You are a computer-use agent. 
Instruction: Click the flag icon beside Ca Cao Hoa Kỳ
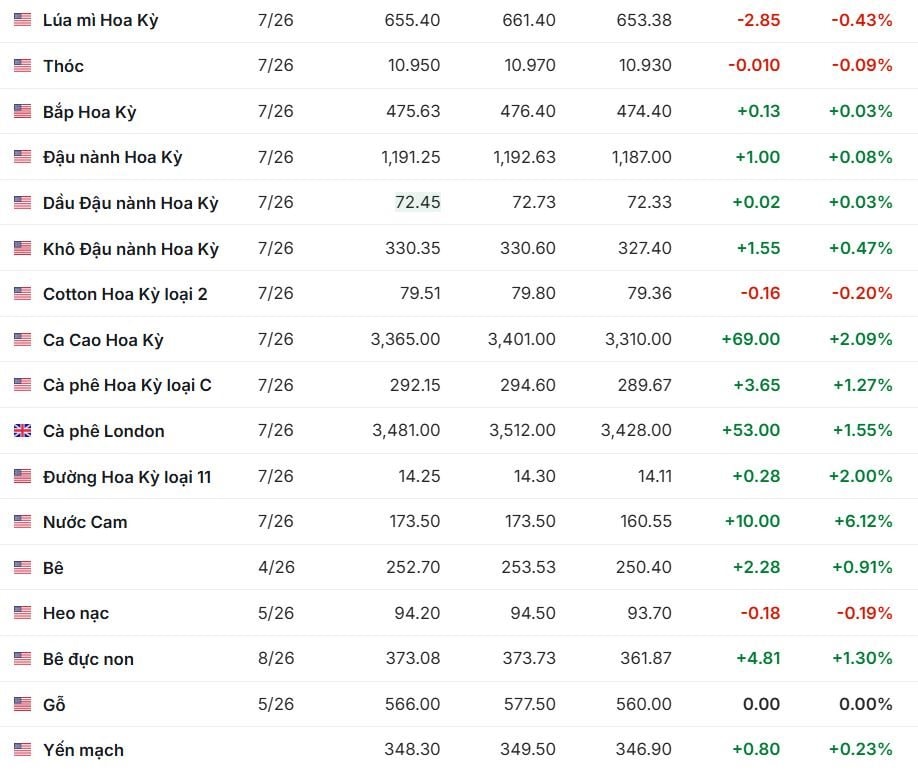pos(22,340)
